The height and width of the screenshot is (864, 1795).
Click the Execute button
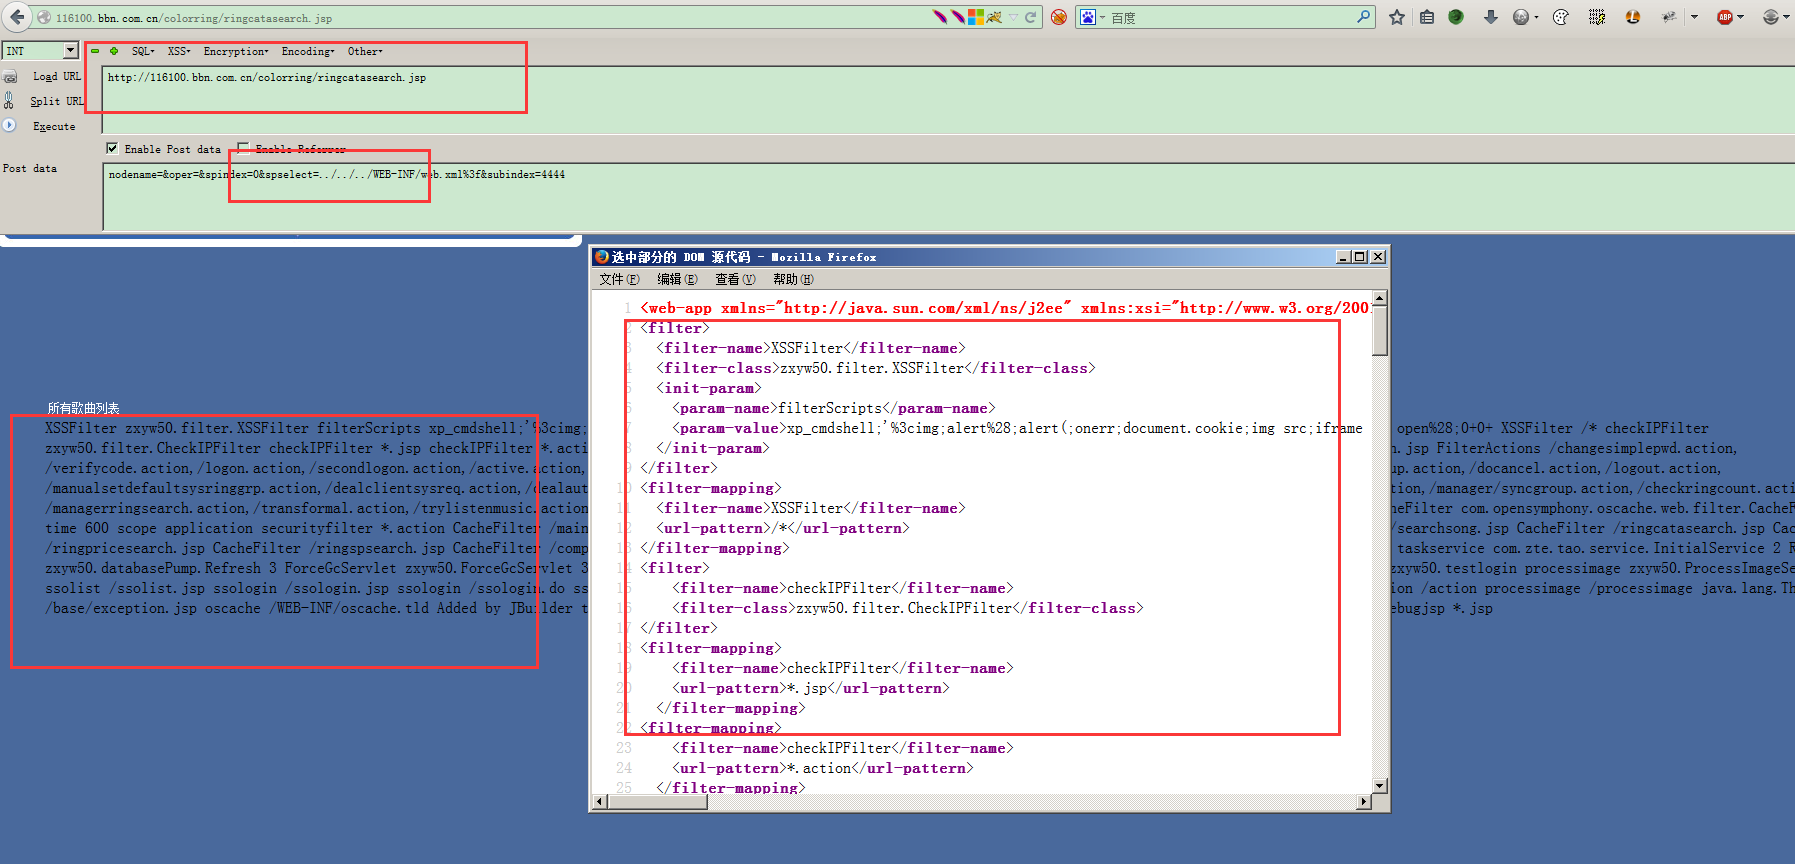pyautogui.click(x=54, y=126)
